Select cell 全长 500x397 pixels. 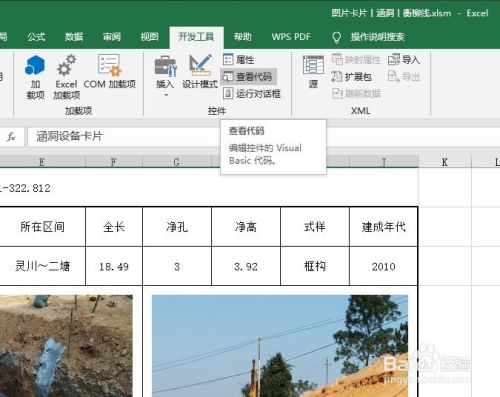tap(114, 227)
